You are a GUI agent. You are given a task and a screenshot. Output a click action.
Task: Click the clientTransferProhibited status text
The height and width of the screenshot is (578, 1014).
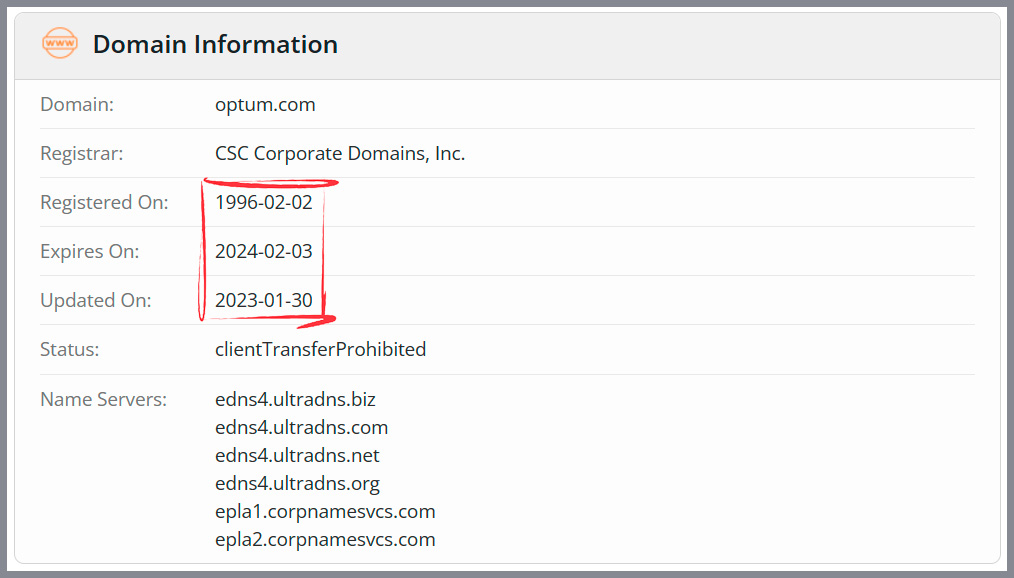click(x=321, y=350)
